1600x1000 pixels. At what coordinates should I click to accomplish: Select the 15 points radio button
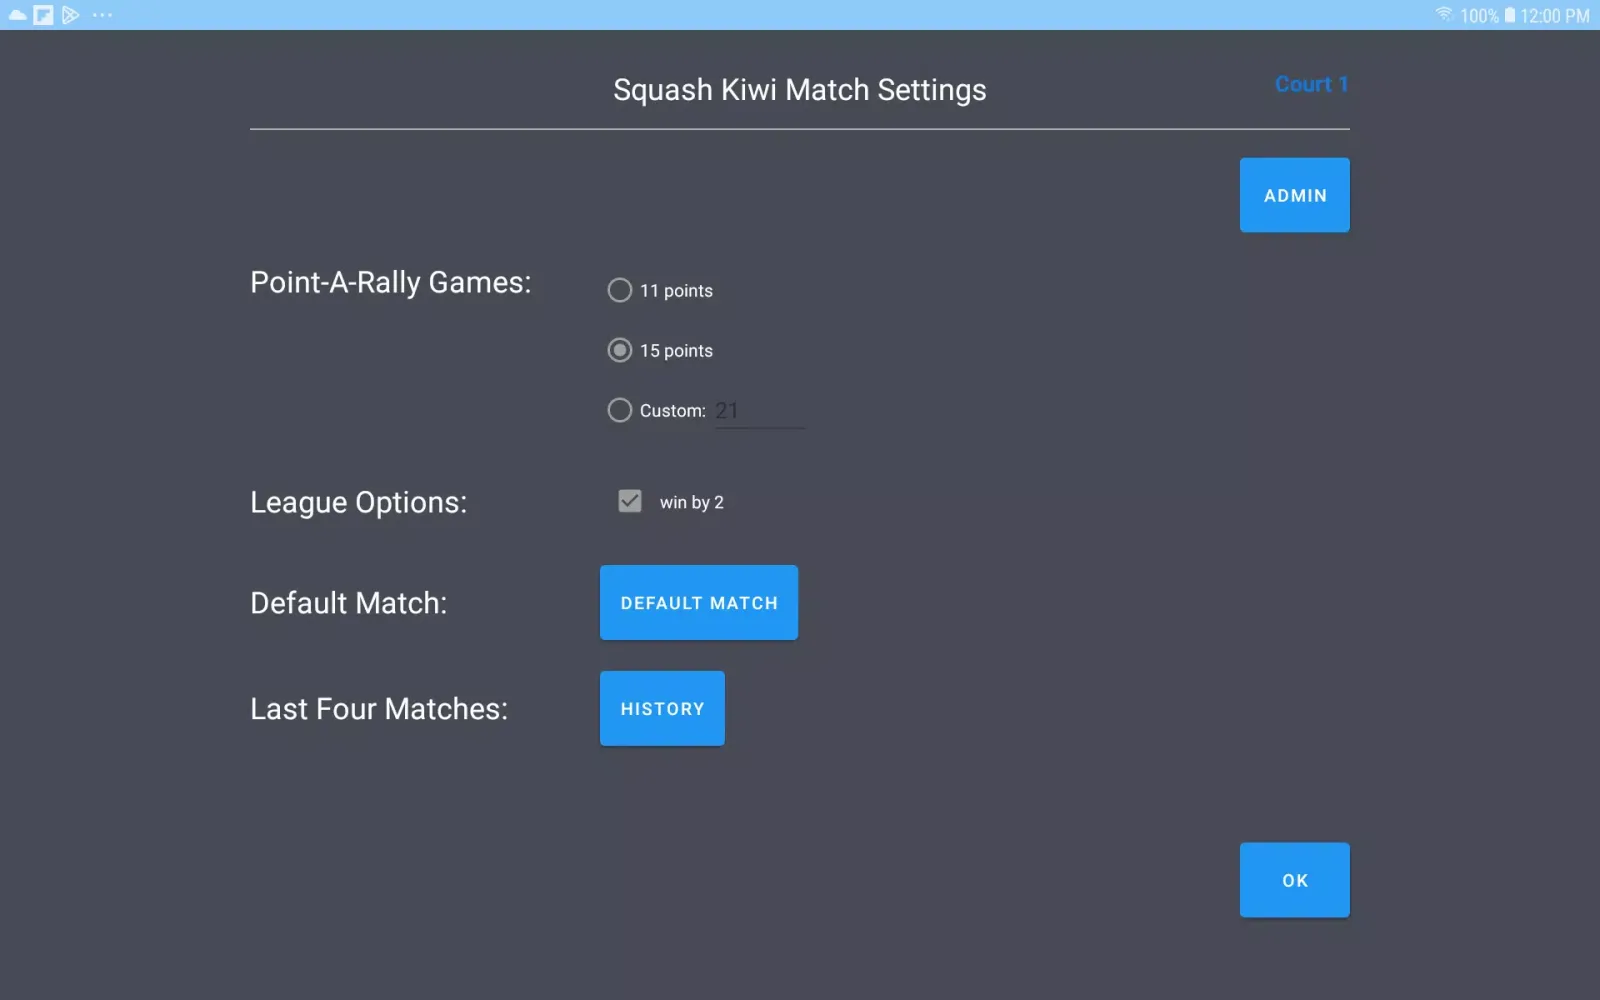(620, 350)
